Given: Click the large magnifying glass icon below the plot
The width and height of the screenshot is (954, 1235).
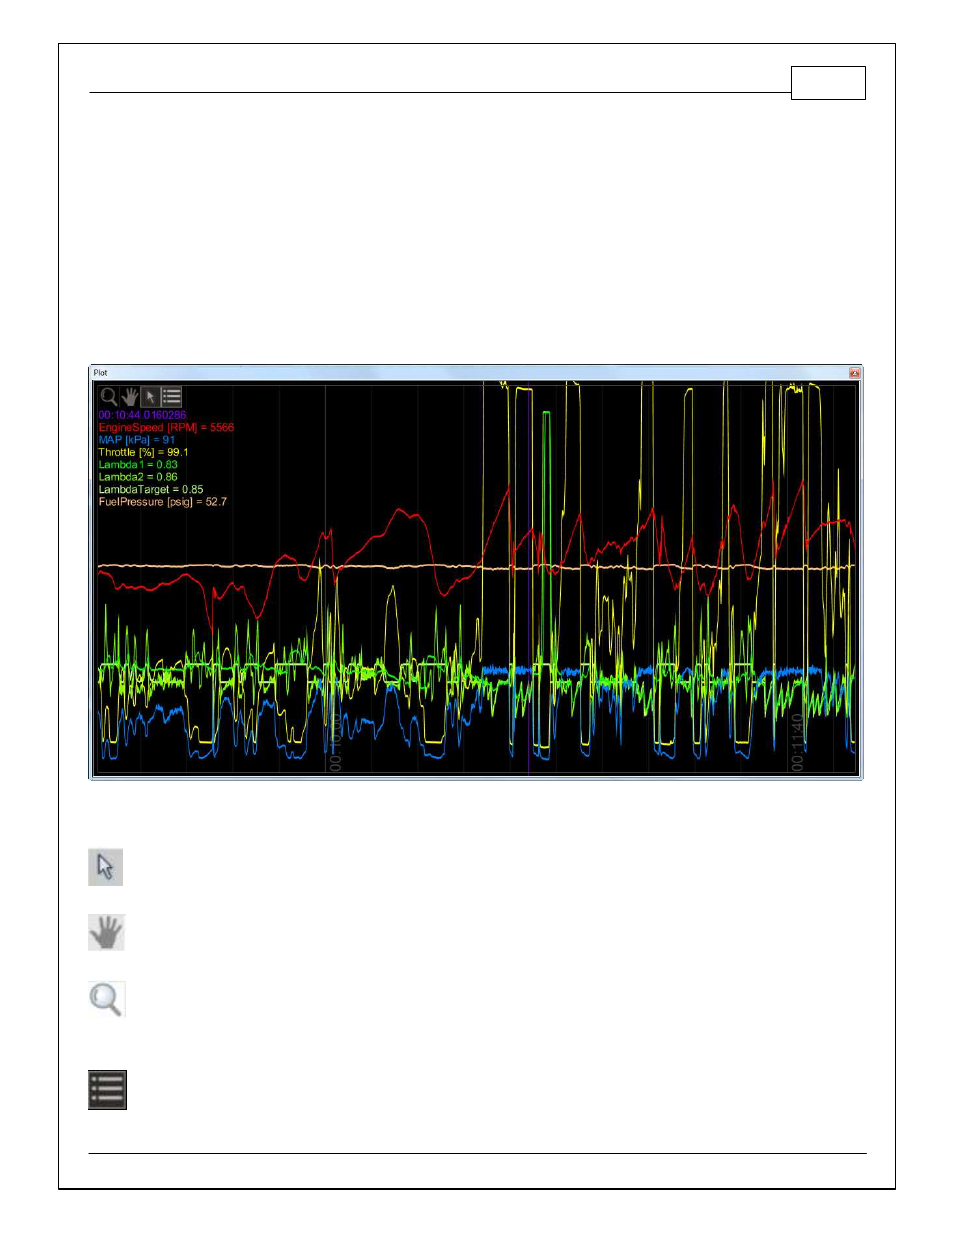Looking at the screenshot, I should (106, 999).
